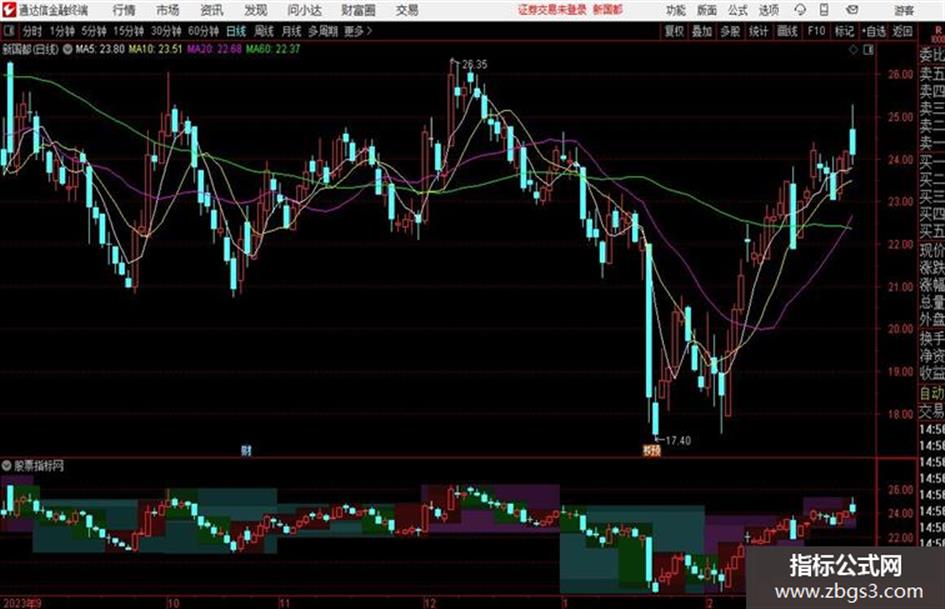This screenshot has height=609, width=945.
Task: Click the MA5: 23.80 indicator label
Action: pos(100,49)
